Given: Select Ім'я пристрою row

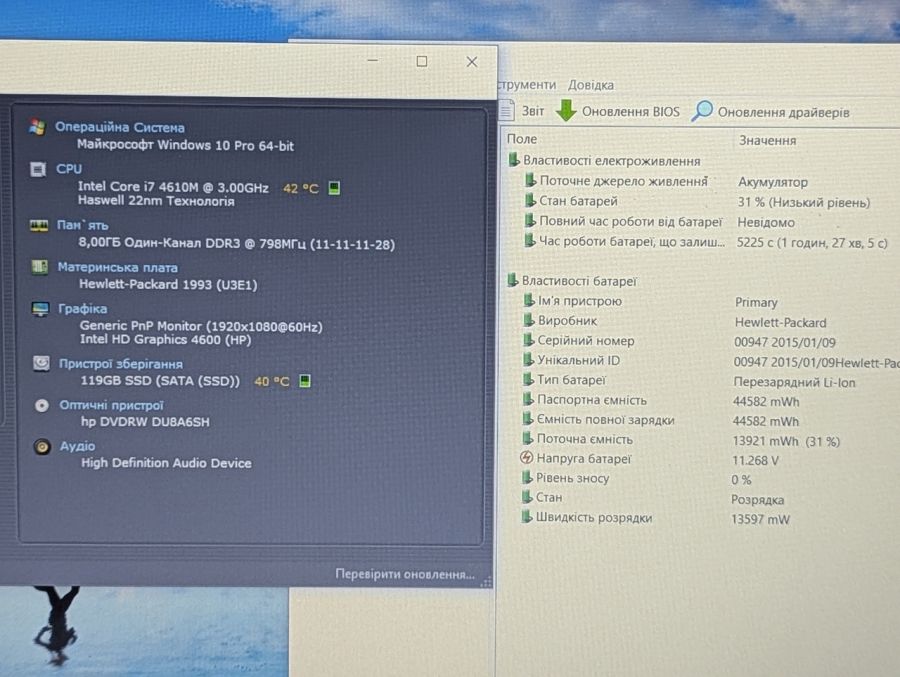Looking at the screenshot, I should coord(705,301).
